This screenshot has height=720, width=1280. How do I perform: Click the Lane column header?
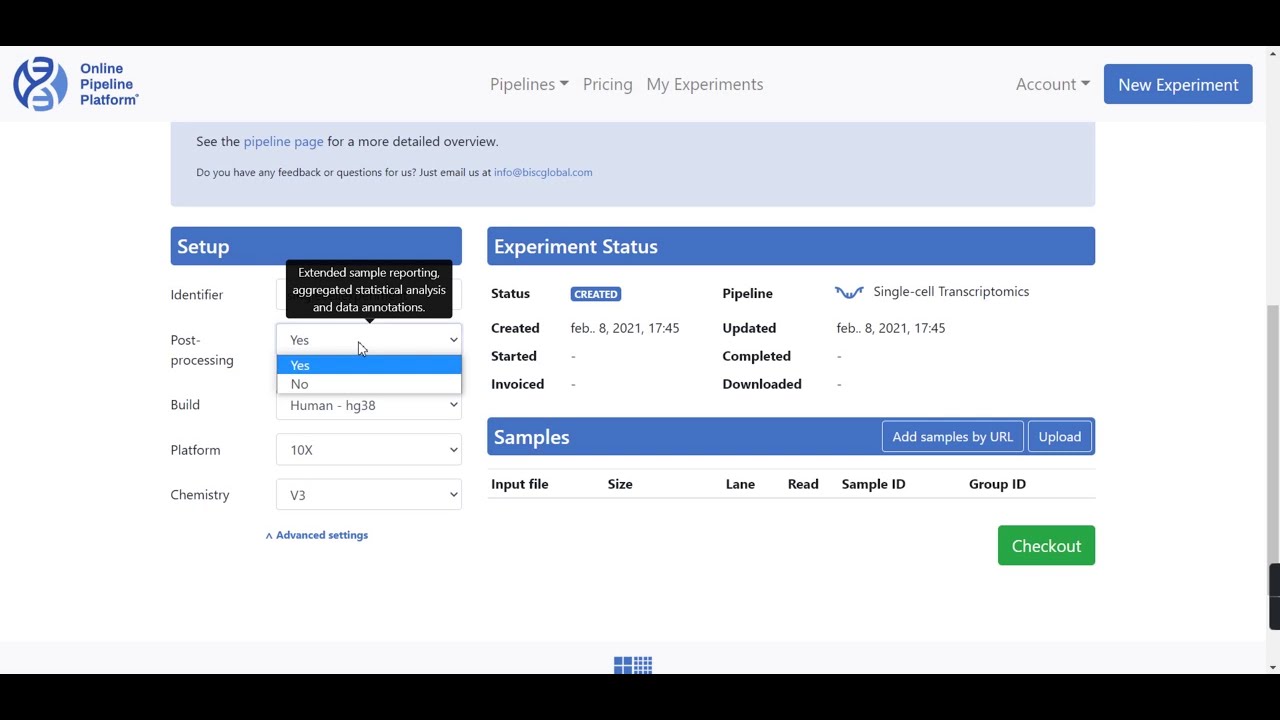click(x=740, y=484)
